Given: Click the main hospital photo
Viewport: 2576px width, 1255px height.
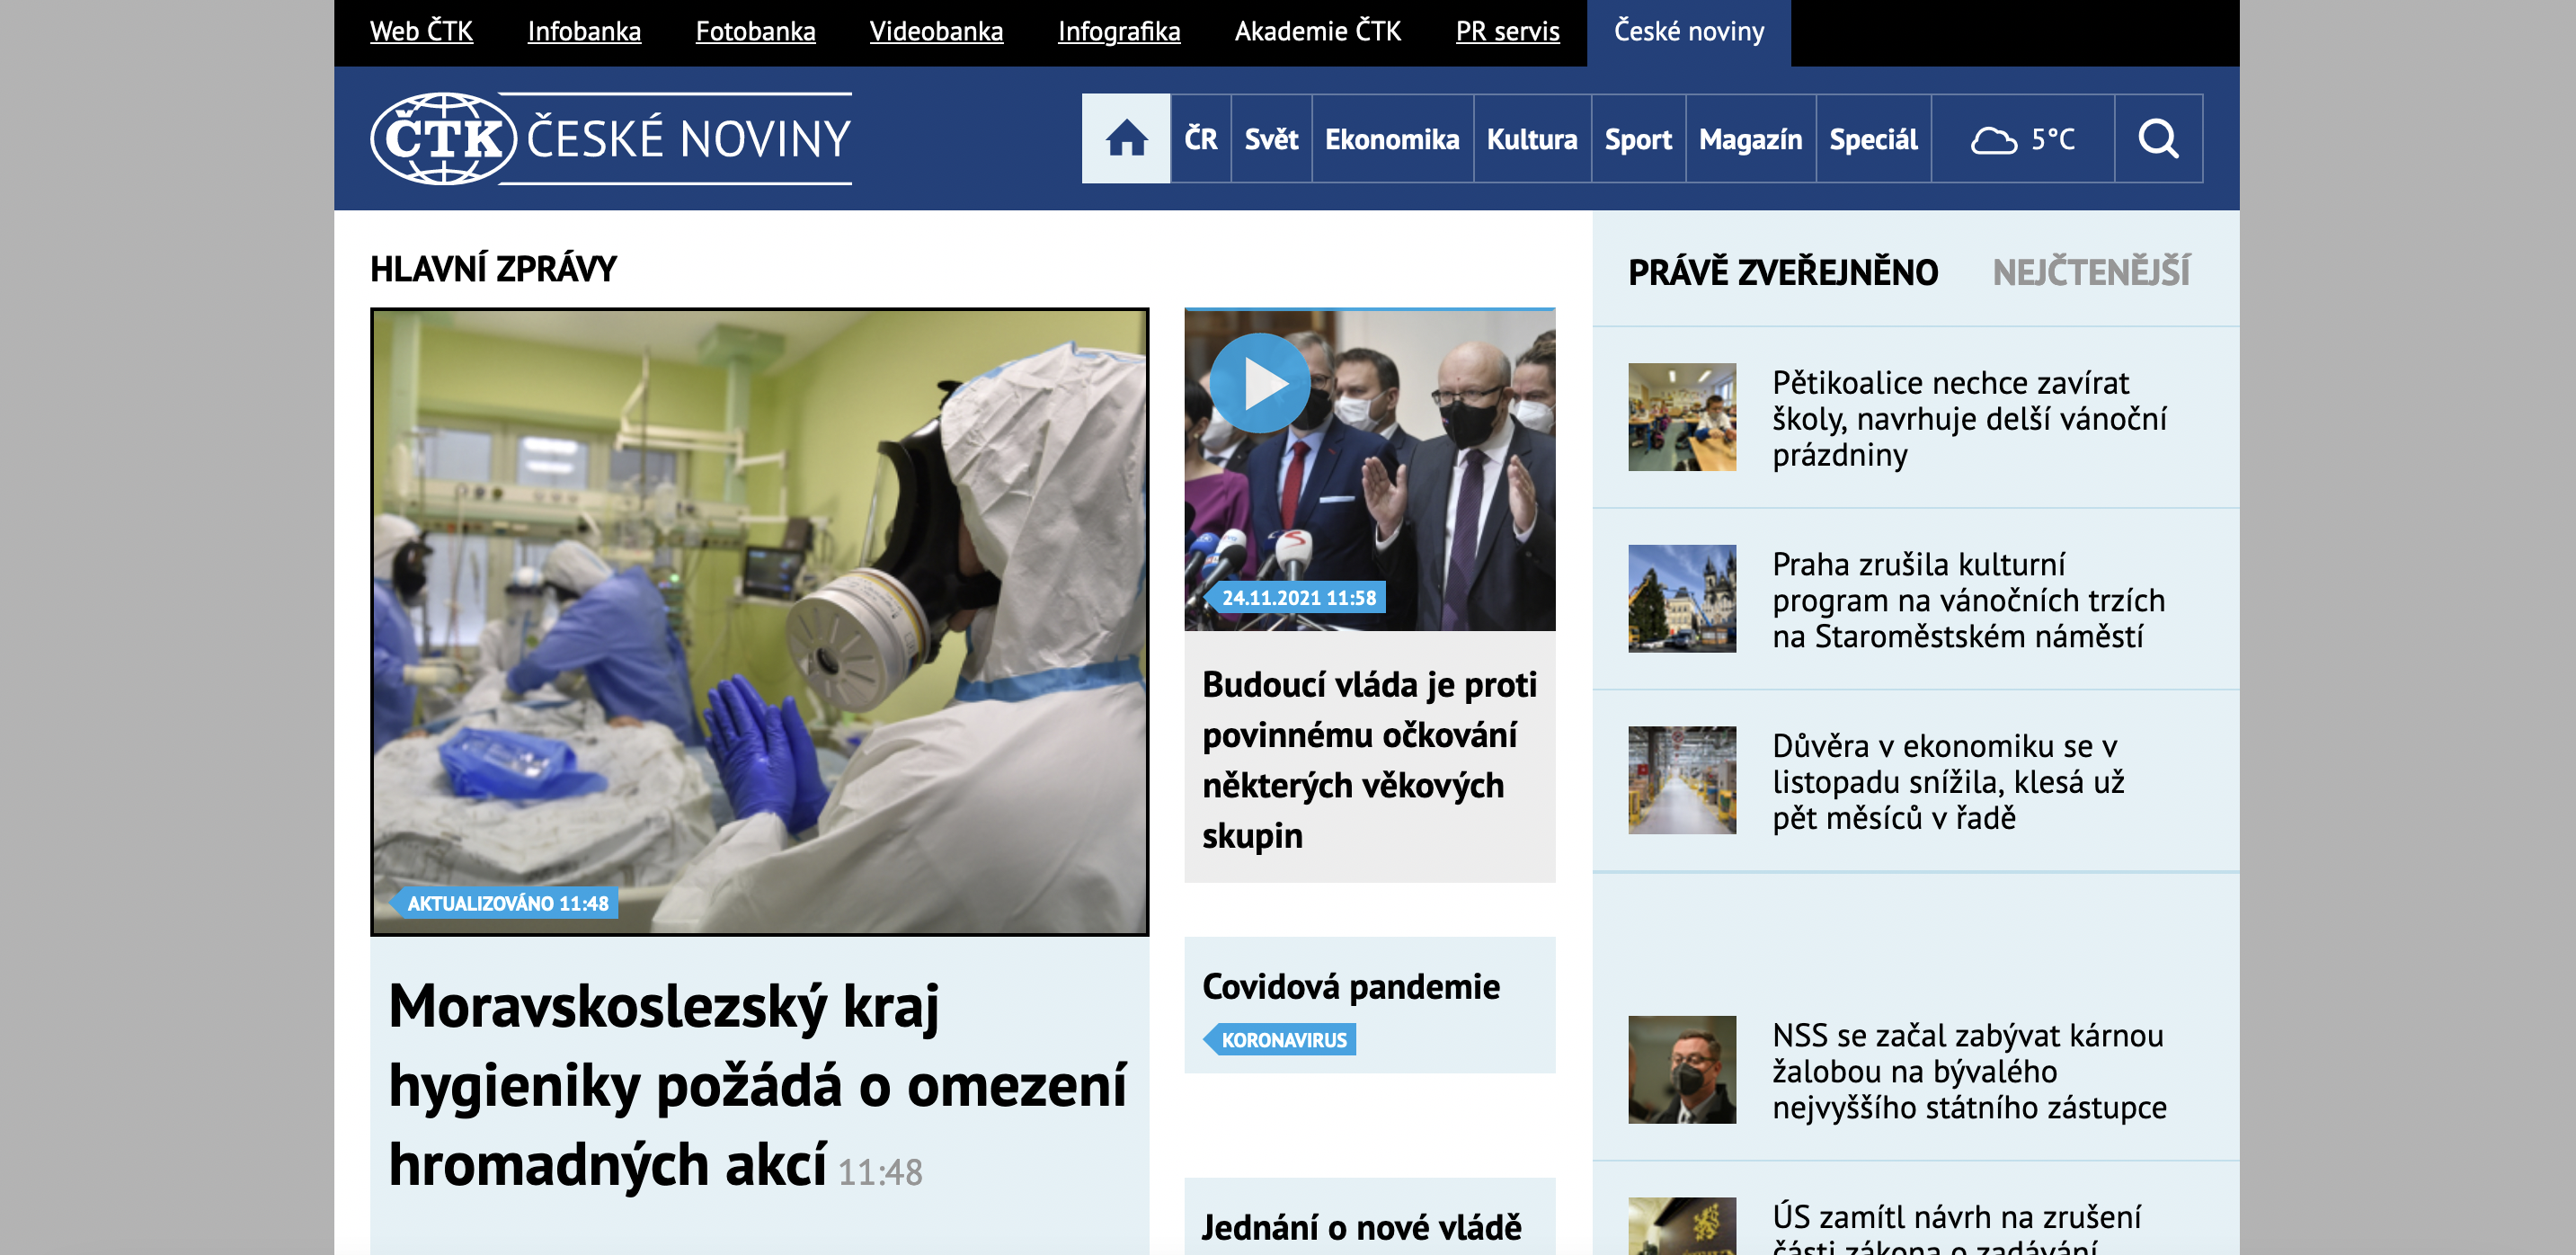Looking at the screenshot, I should [759, 621].
